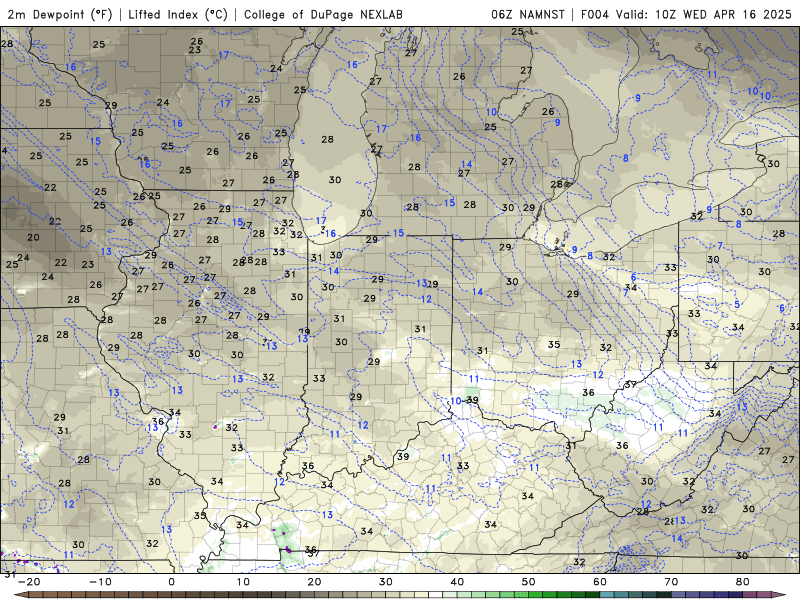Click the blue lifted index contour label "5"

(737, 305)
